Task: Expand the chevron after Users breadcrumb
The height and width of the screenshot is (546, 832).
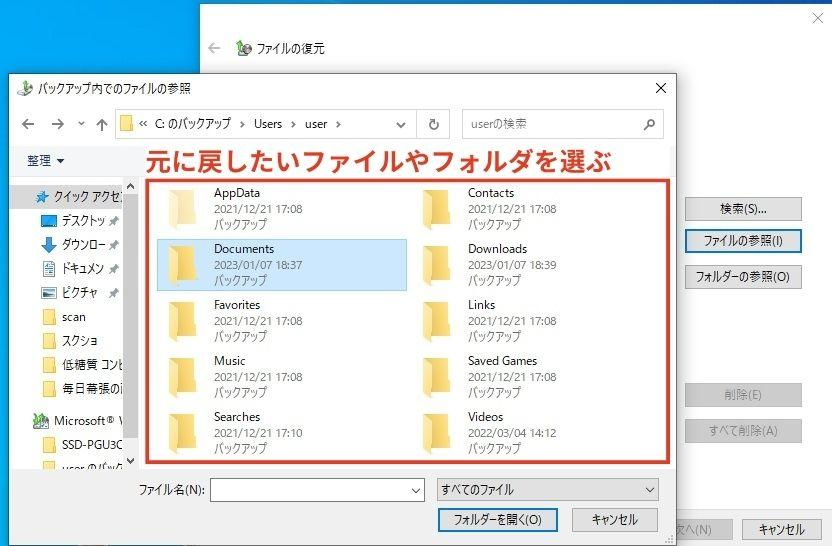Action: pyautogui.click(x=293, y=125)
